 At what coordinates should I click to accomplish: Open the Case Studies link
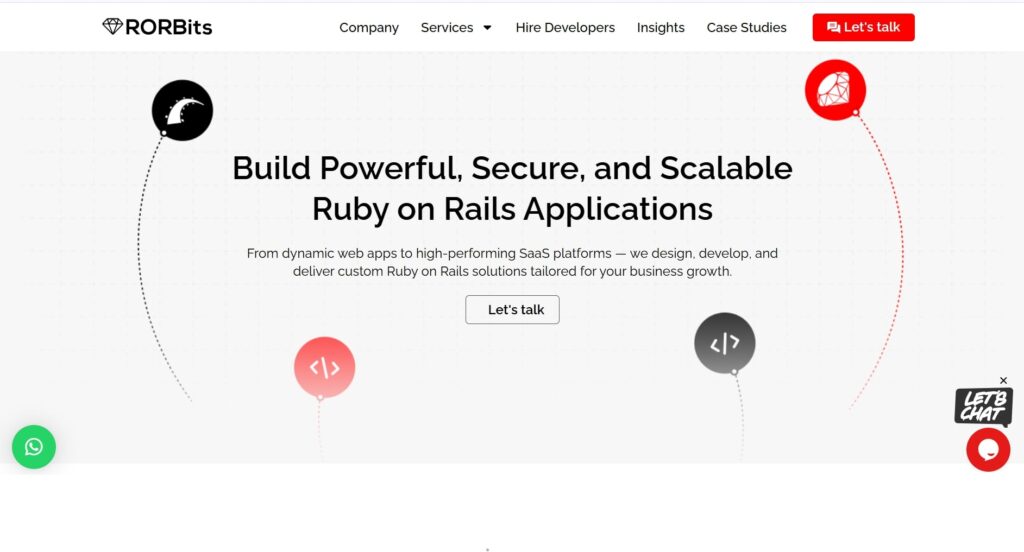click(x=746, y=28)
